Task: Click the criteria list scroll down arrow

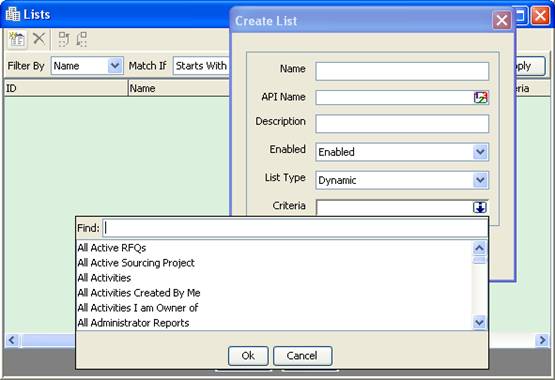Action: pyautogui.click(x=479, y=323)
